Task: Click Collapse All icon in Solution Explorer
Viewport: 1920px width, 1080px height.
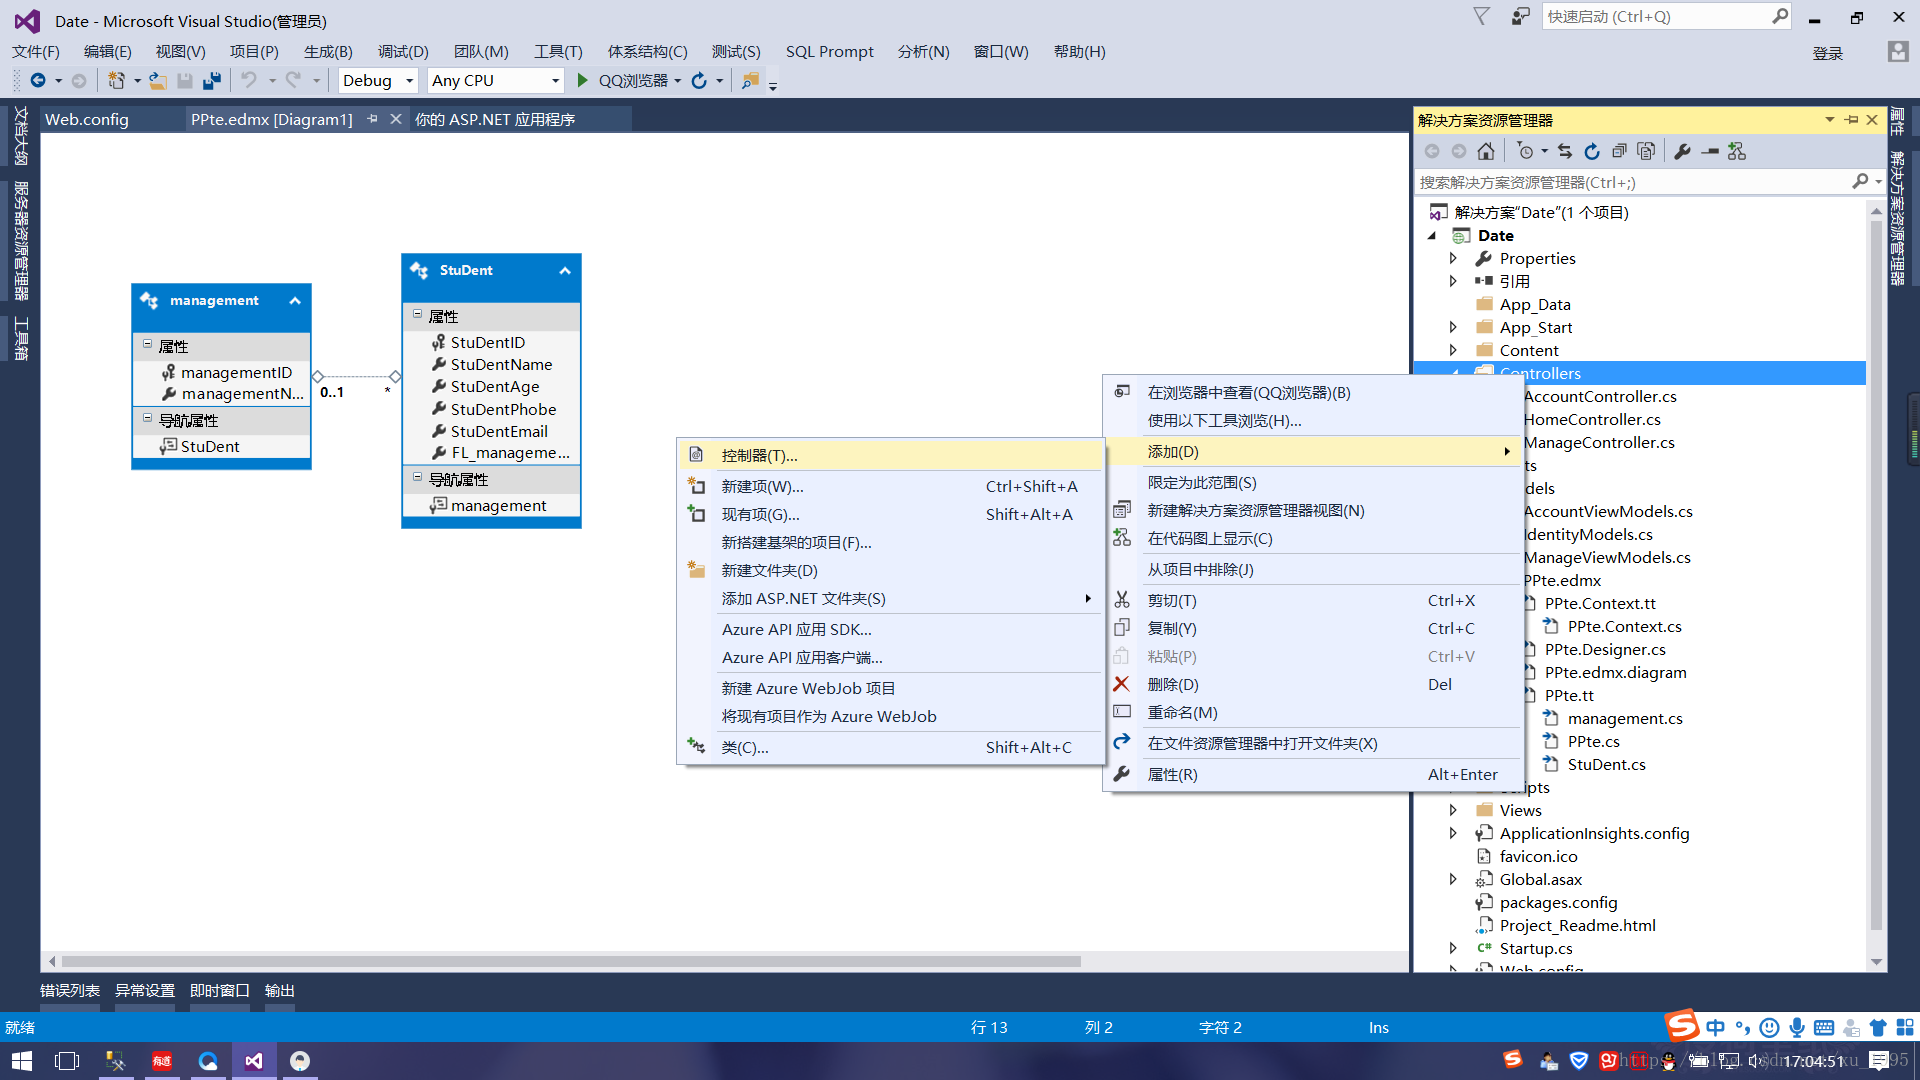Action: point(1619,151)
